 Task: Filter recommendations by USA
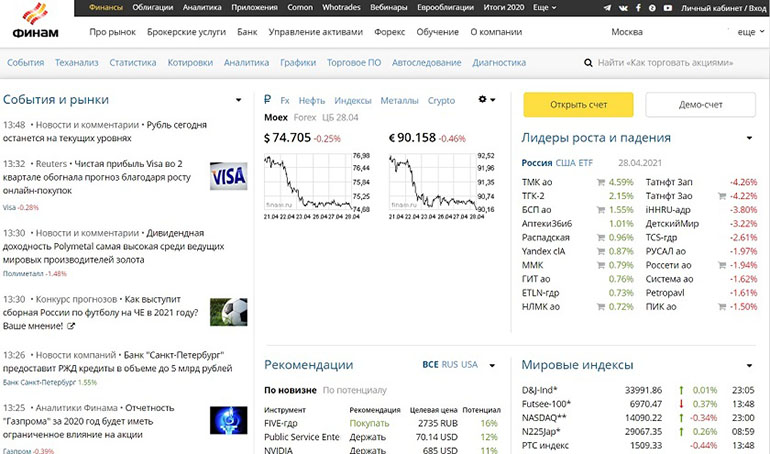(469, 365)
